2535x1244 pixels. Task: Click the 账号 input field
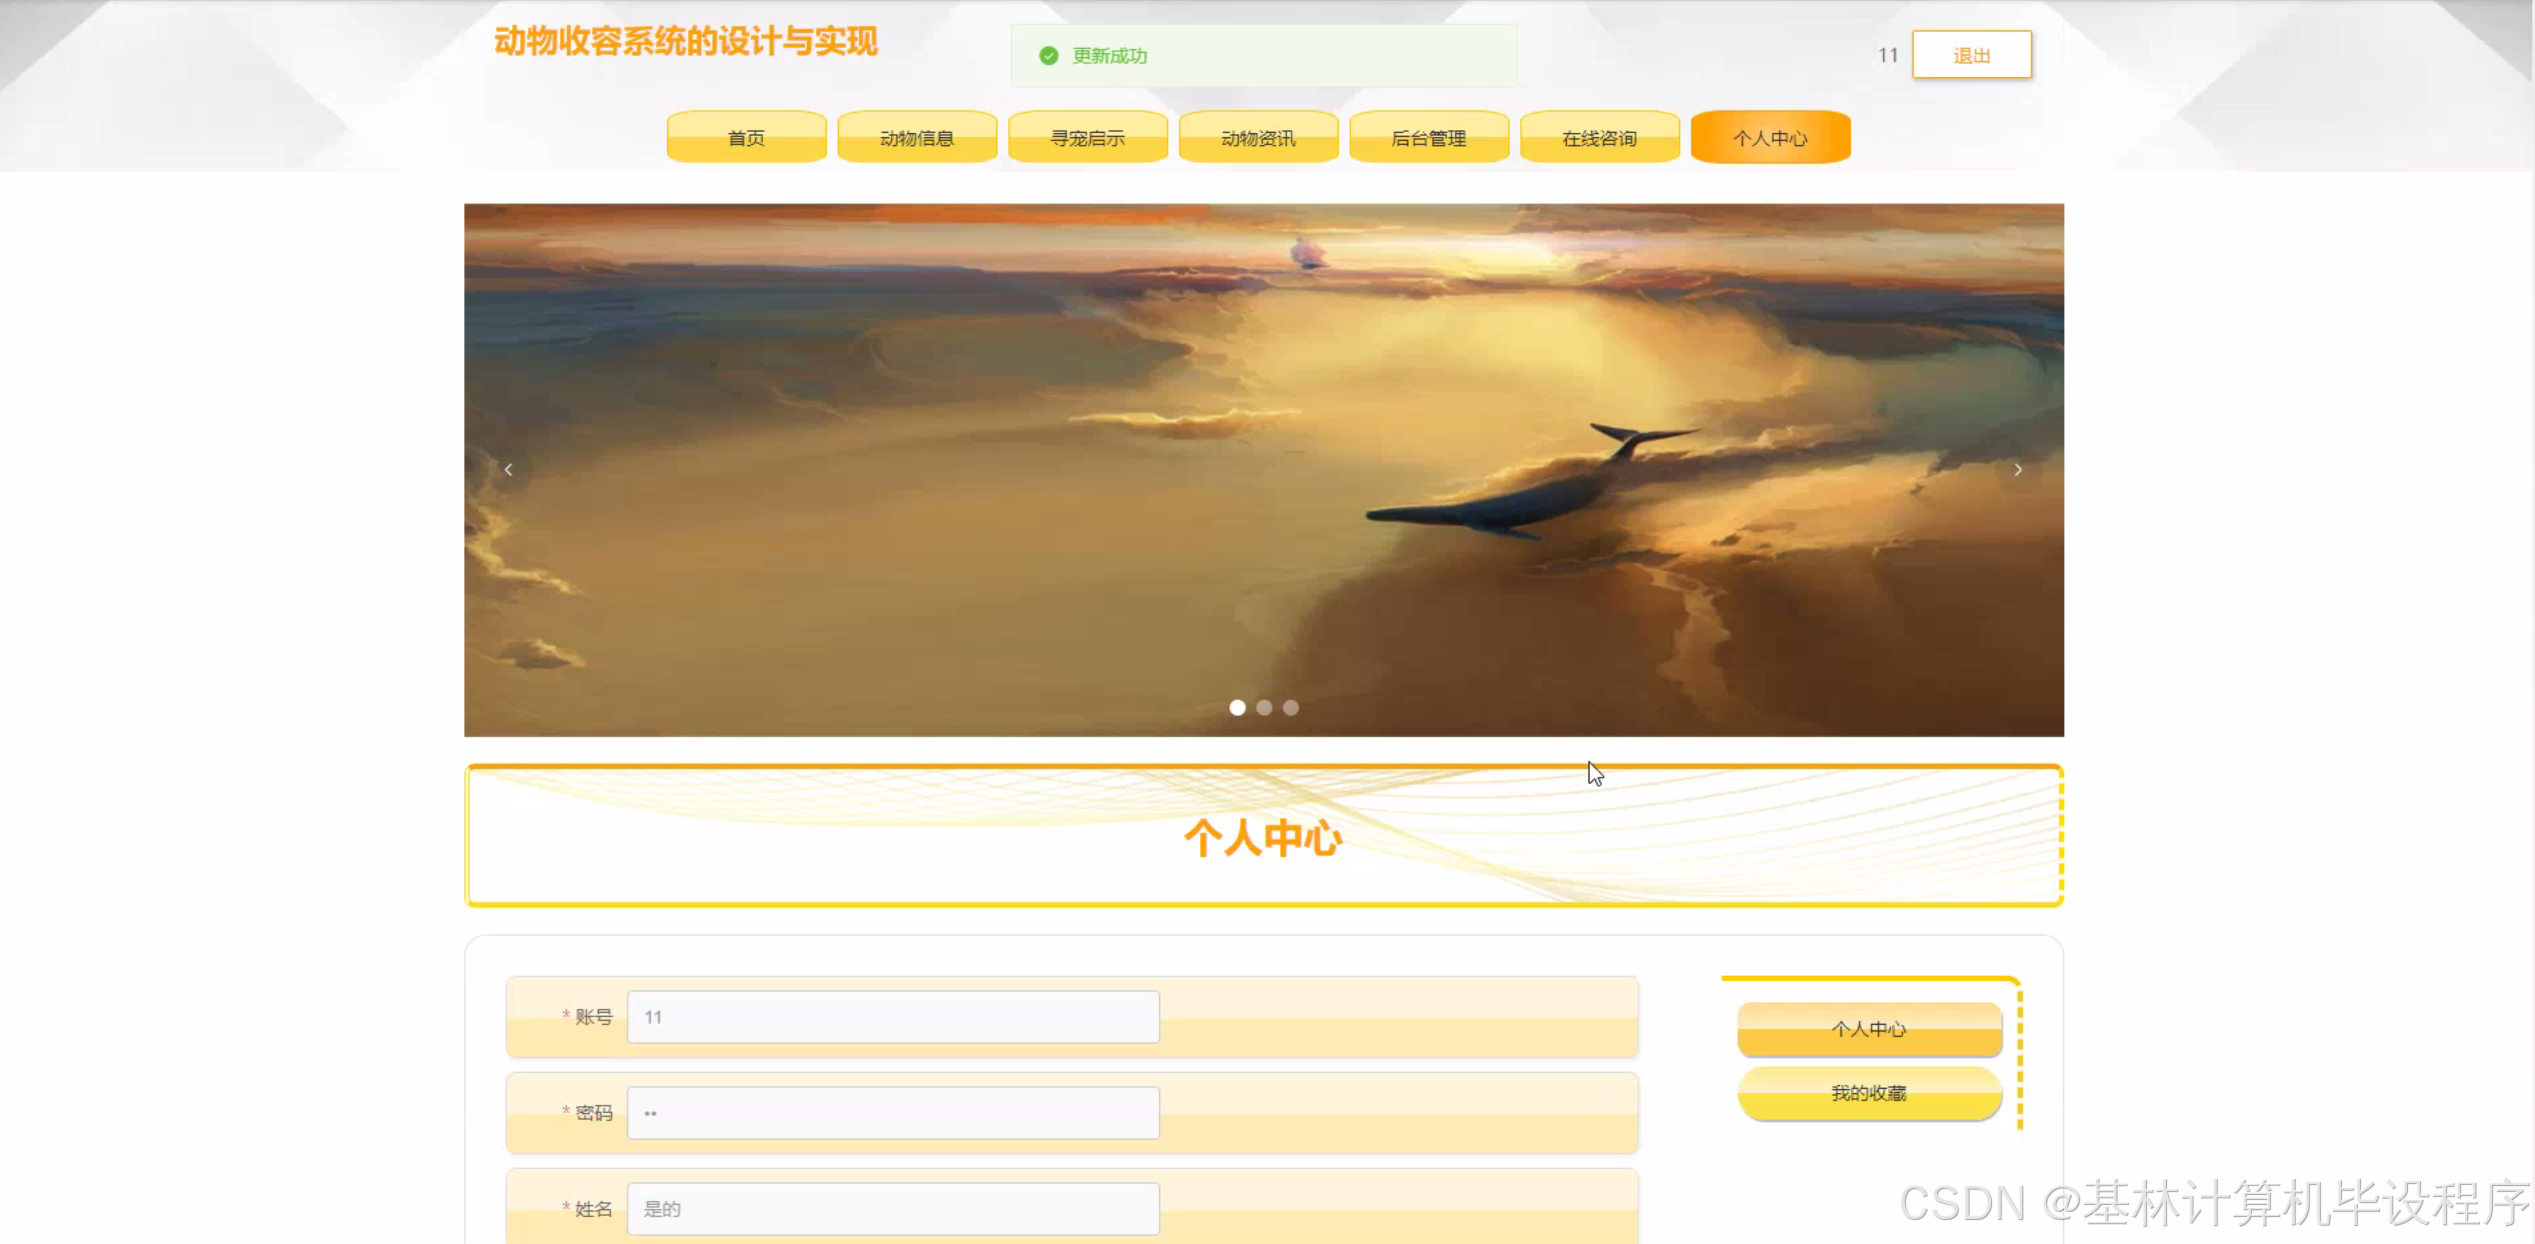click(892, 1017)
